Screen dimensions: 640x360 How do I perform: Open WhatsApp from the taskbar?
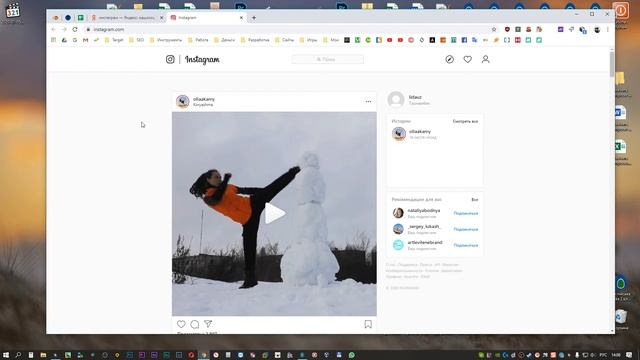point(352,355)
